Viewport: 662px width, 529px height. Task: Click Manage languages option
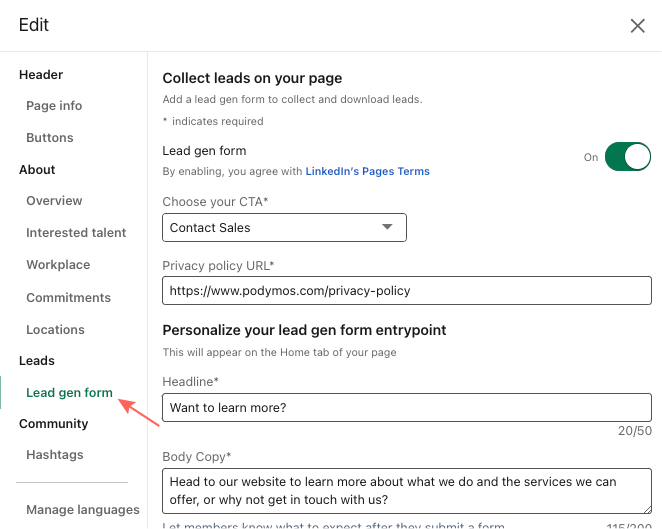(83, 510)
